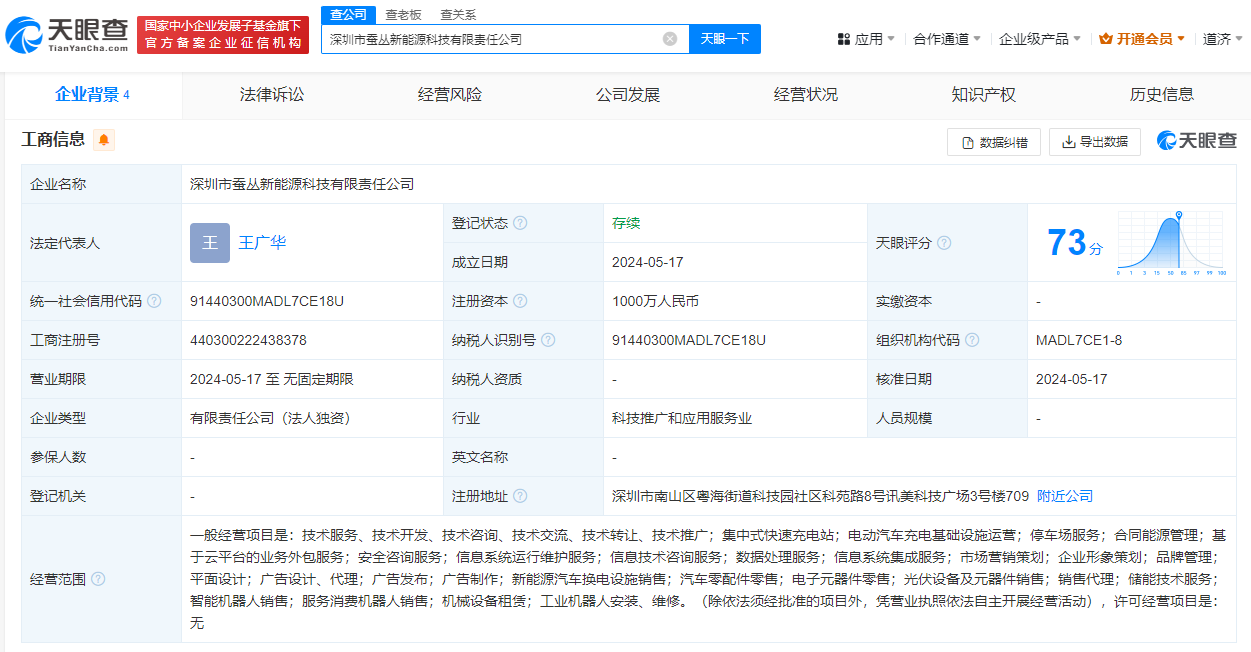
Task: Open the 附近公司 nearby companies link
Action: (x=1065, y=496)
